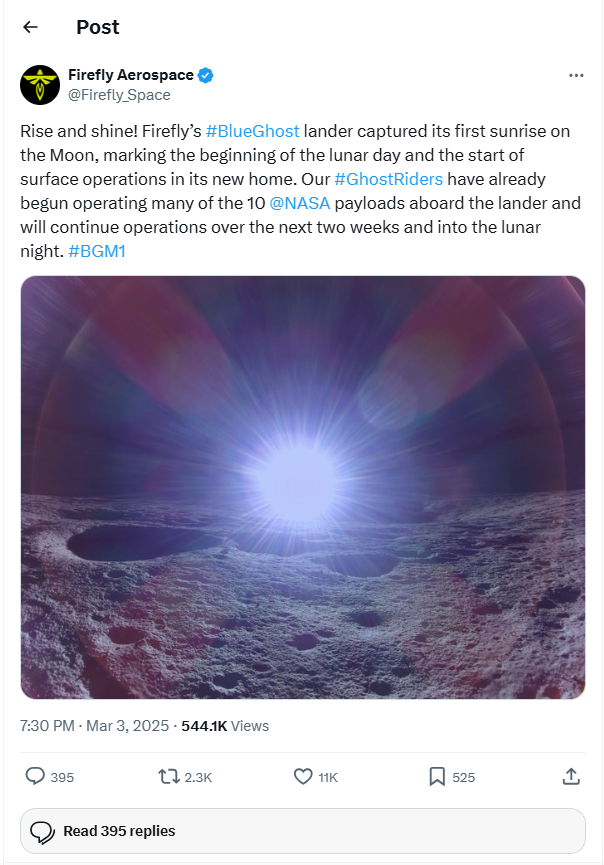Viewport: 604px width, 865px height.
Task: Click the reply speech bubble icon
Action: pyautogui.click(x=35, y=777)
